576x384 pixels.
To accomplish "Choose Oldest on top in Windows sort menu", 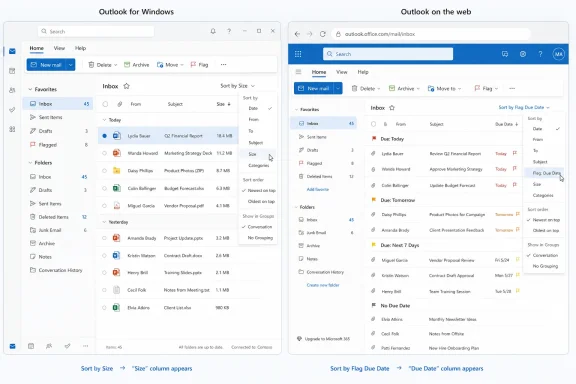I will tap(261, 201).
